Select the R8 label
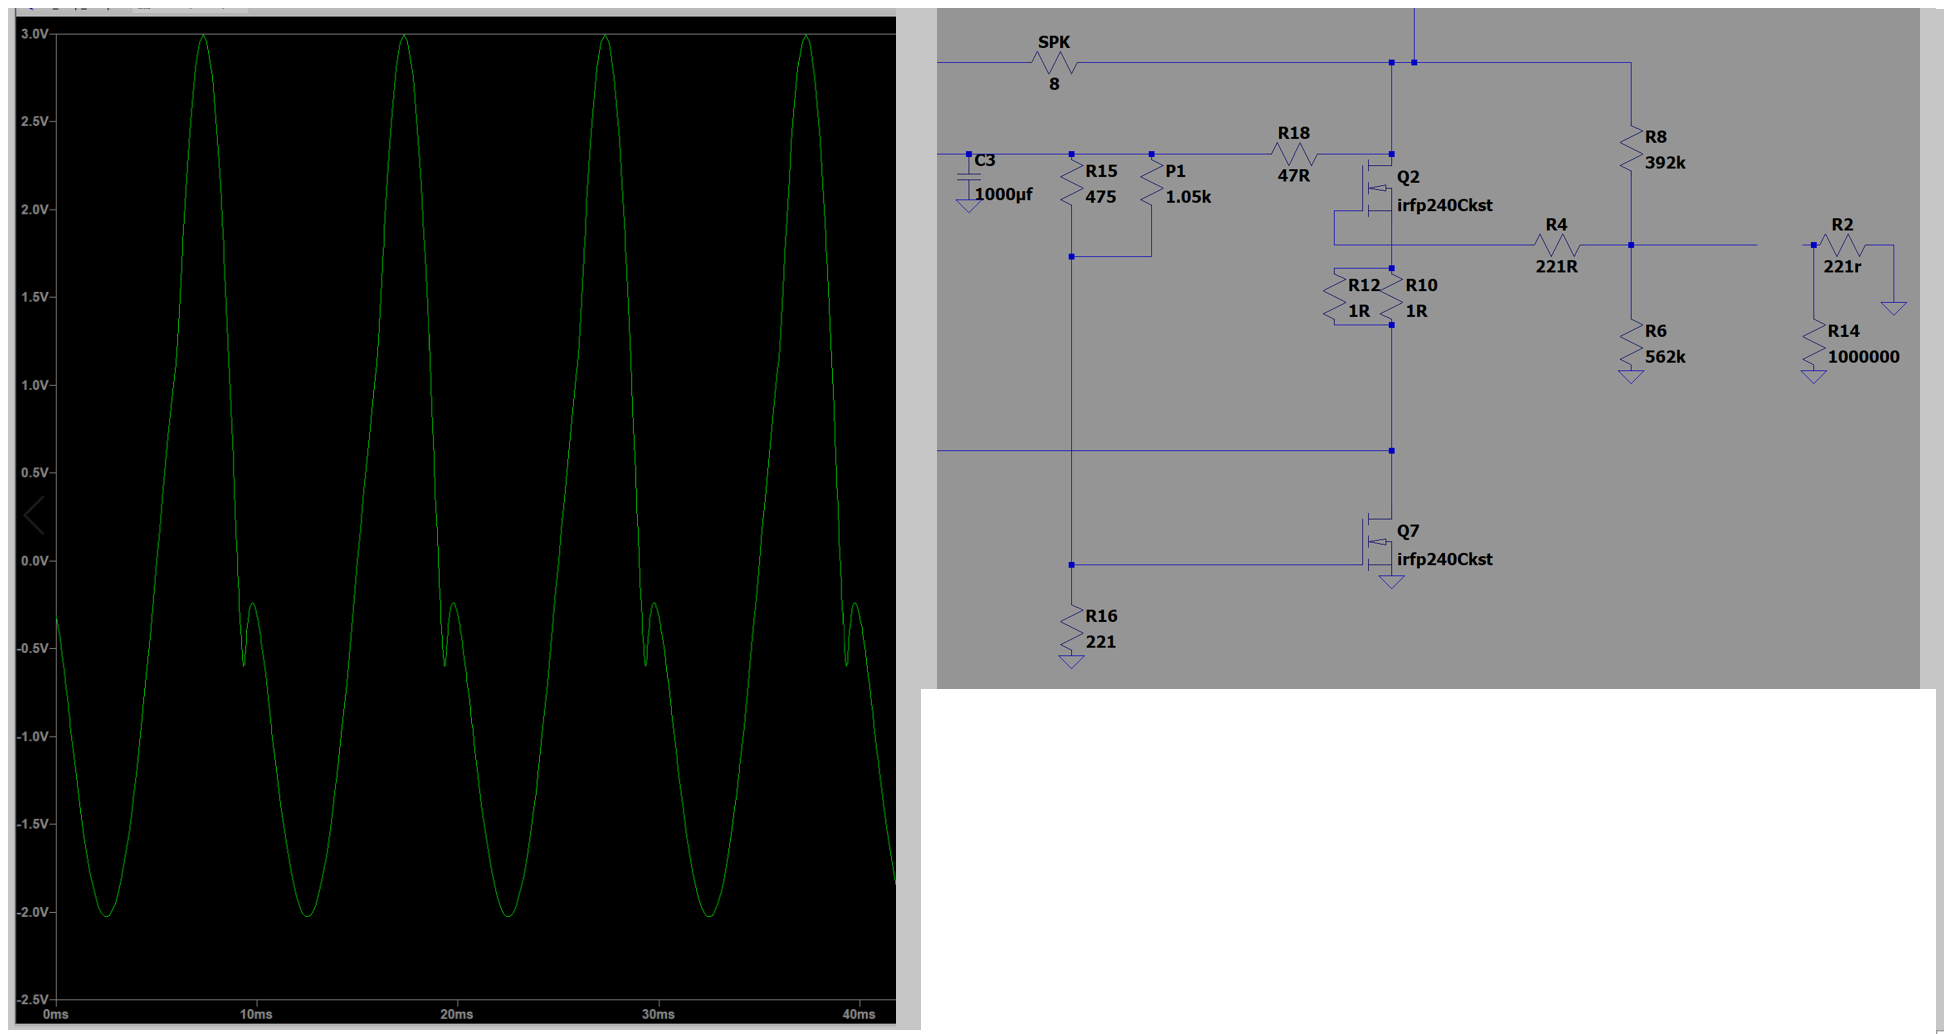The image size is (1944, 1034). [1656, 137]
